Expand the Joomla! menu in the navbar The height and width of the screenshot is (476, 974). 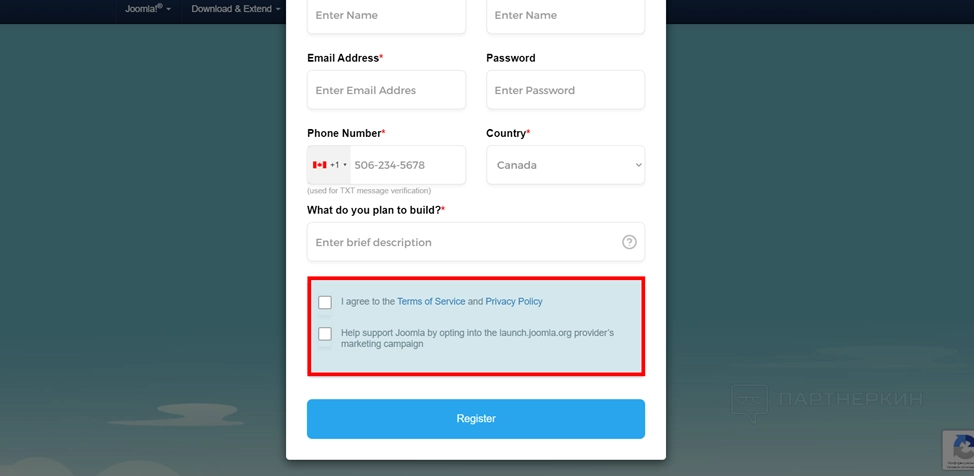pos(148,9)
